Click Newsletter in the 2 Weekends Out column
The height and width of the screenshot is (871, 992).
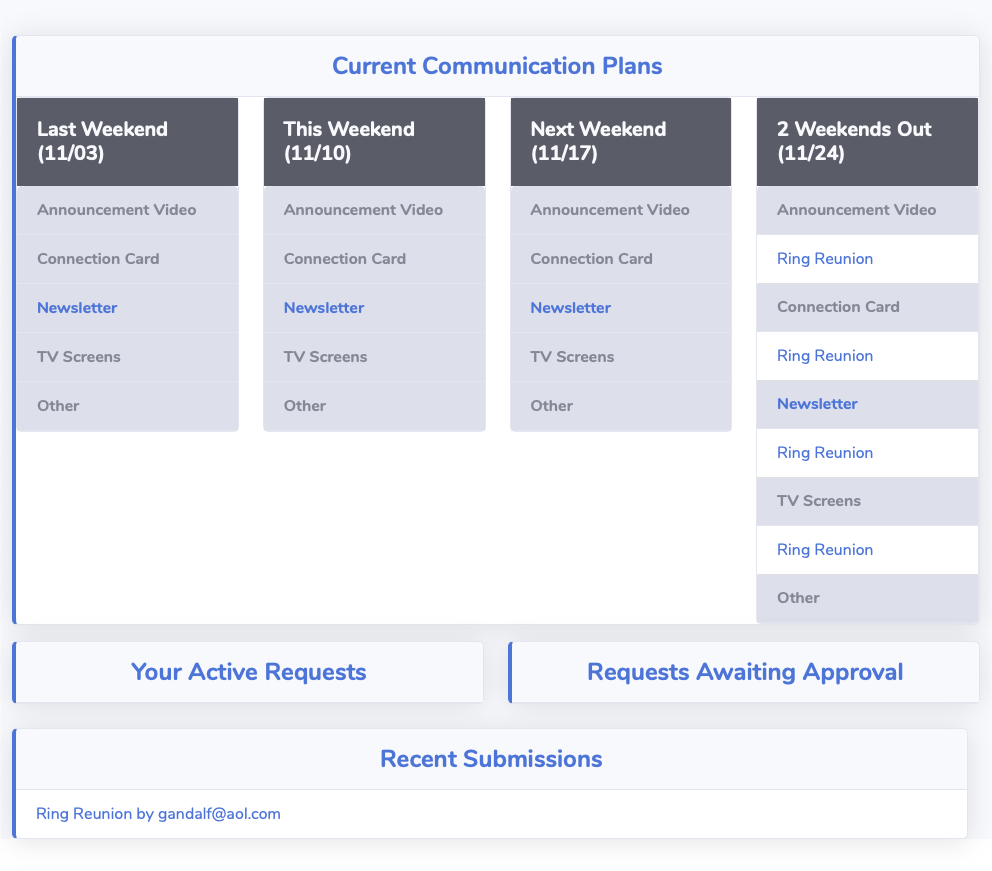pos(817,404)
